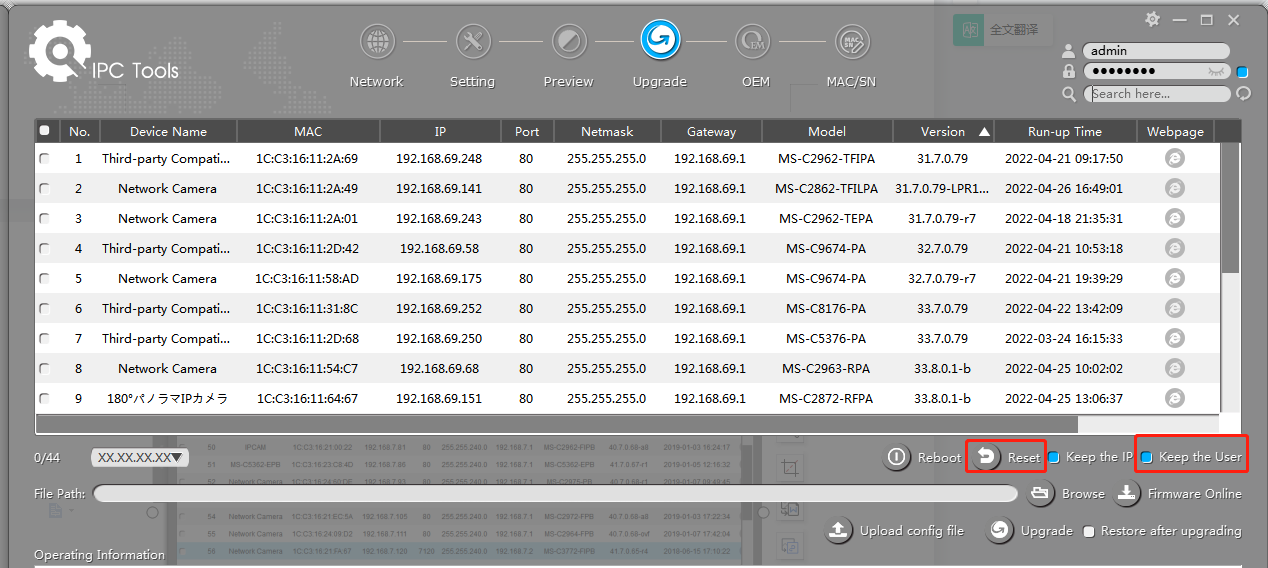Sort devices by Version column
This screenshot has width=1268, height=568.
[x=942, y=131]
